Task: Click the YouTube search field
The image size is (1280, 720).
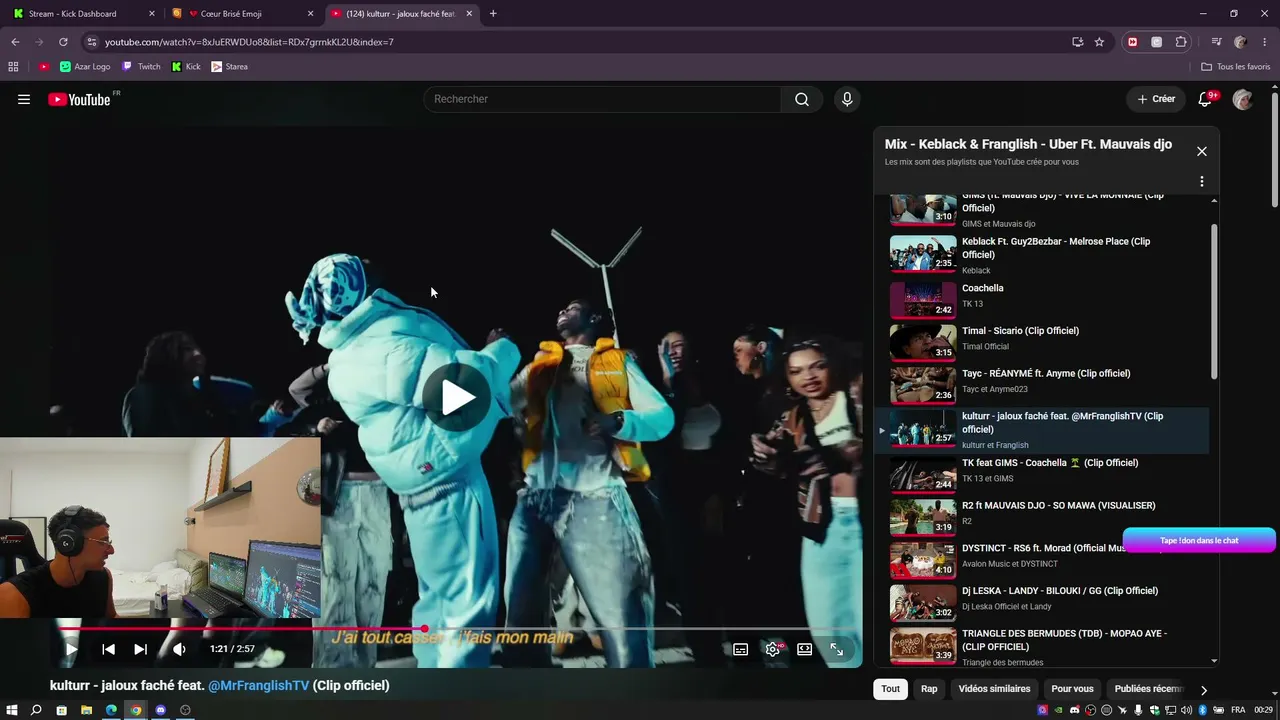Action: click(x=602, y=99)
